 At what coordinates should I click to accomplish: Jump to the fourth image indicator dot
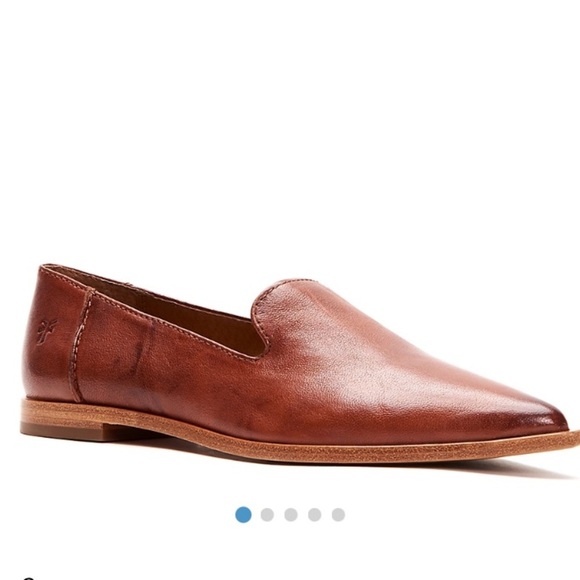[x=314, y=515]
